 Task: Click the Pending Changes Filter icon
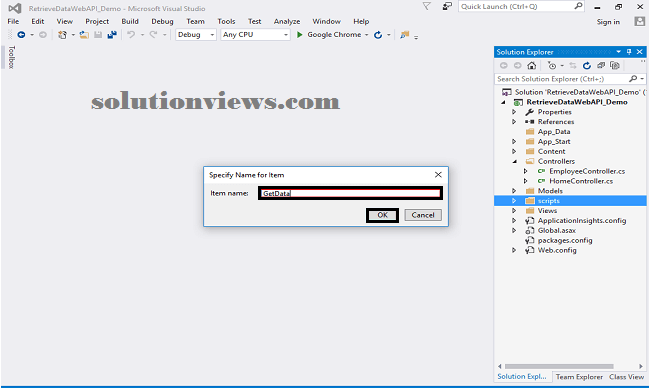(552, 65)
